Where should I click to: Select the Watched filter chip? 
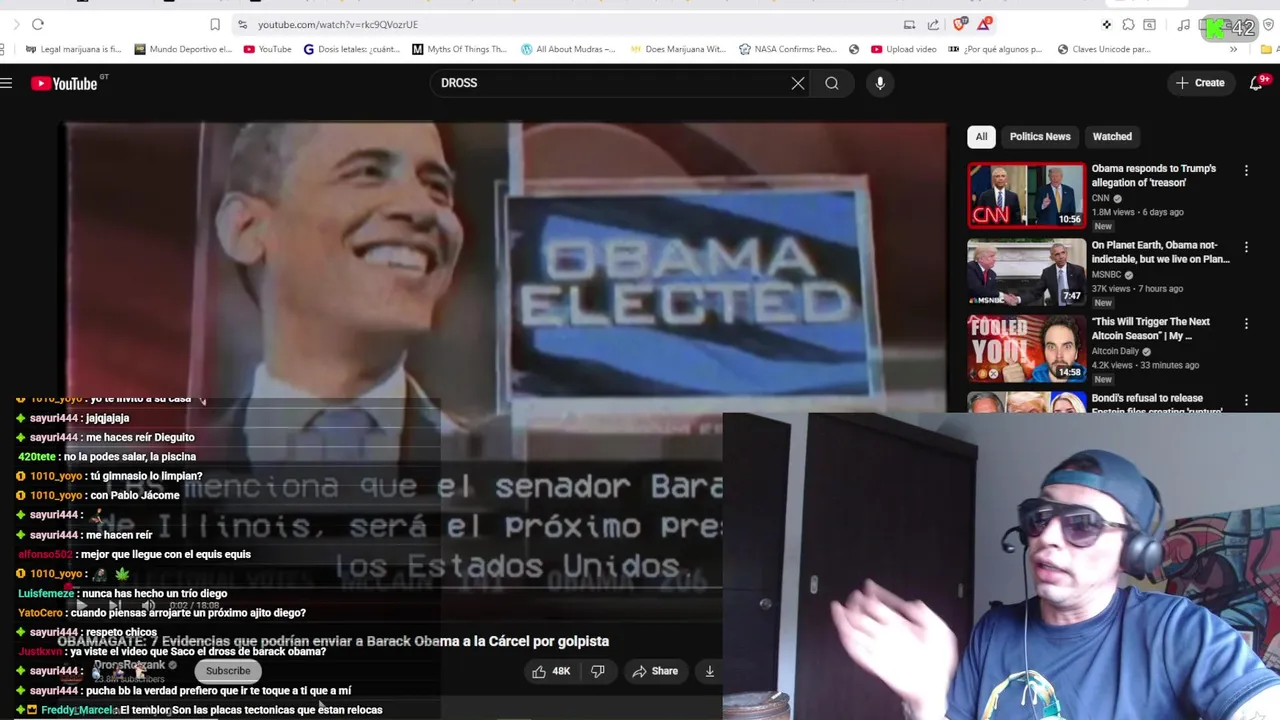(x=1112, y=137)
